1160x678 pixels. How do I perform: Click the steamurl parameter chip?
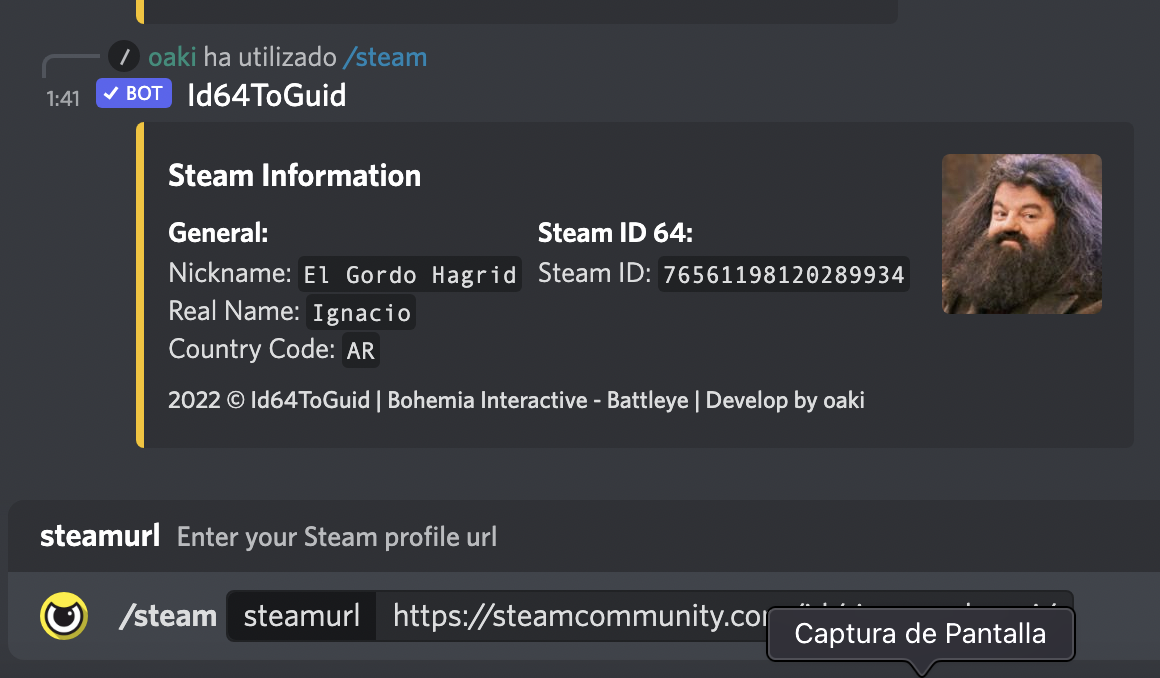coord(301,616)
